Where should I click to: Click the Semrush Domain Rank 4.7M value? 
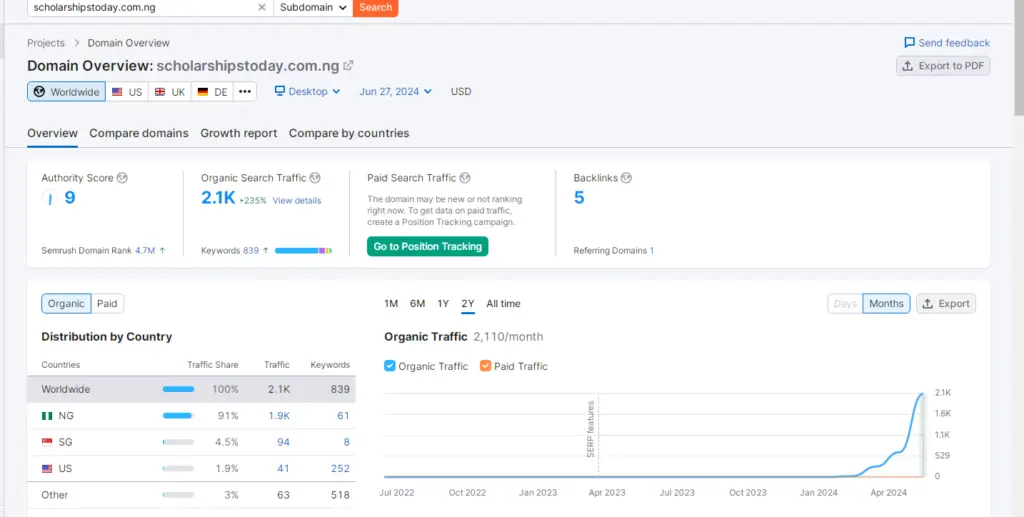pyautogui.click(x=145, y=251)
